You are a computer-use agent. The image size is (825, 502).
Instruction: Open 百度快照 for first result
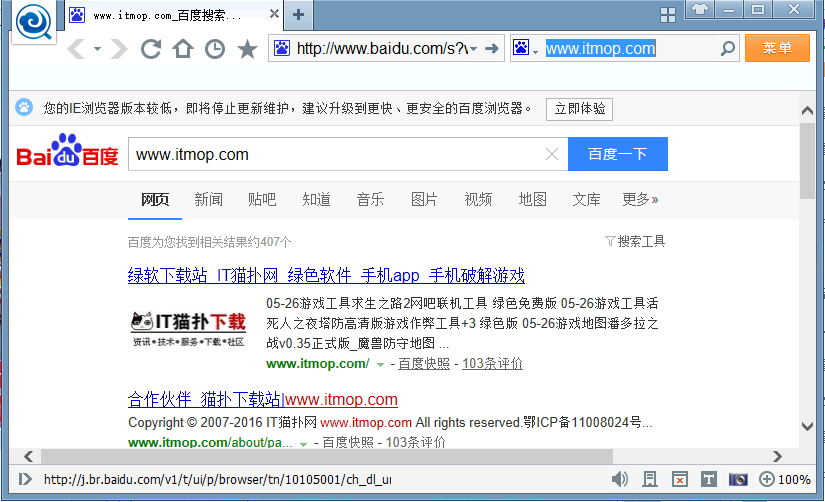(x=424, y=364)
